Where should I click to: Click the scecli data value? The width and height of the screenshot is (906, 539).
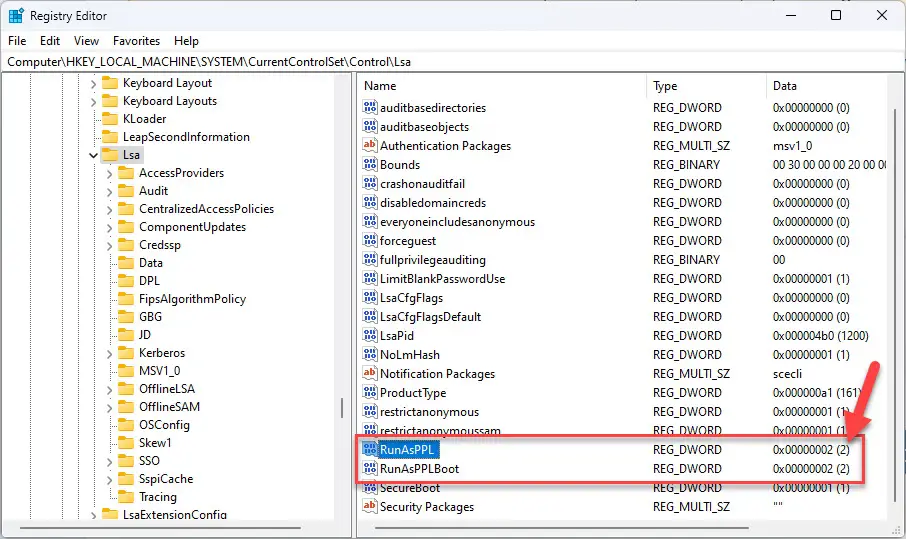(787, 374)
